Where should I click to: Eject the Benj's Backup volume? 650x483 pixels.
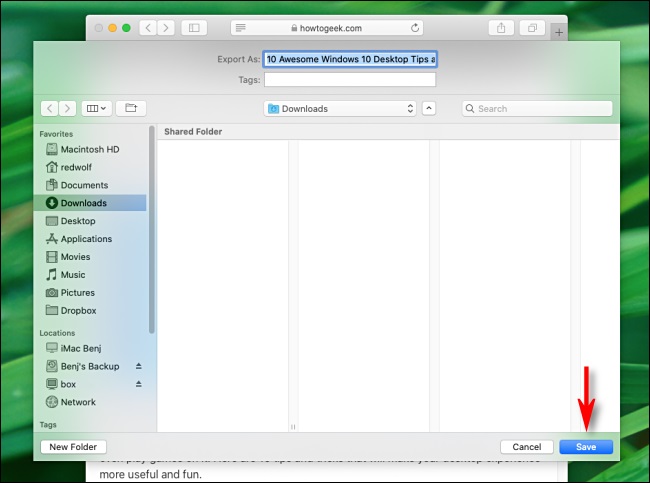[x=138, y=366]
